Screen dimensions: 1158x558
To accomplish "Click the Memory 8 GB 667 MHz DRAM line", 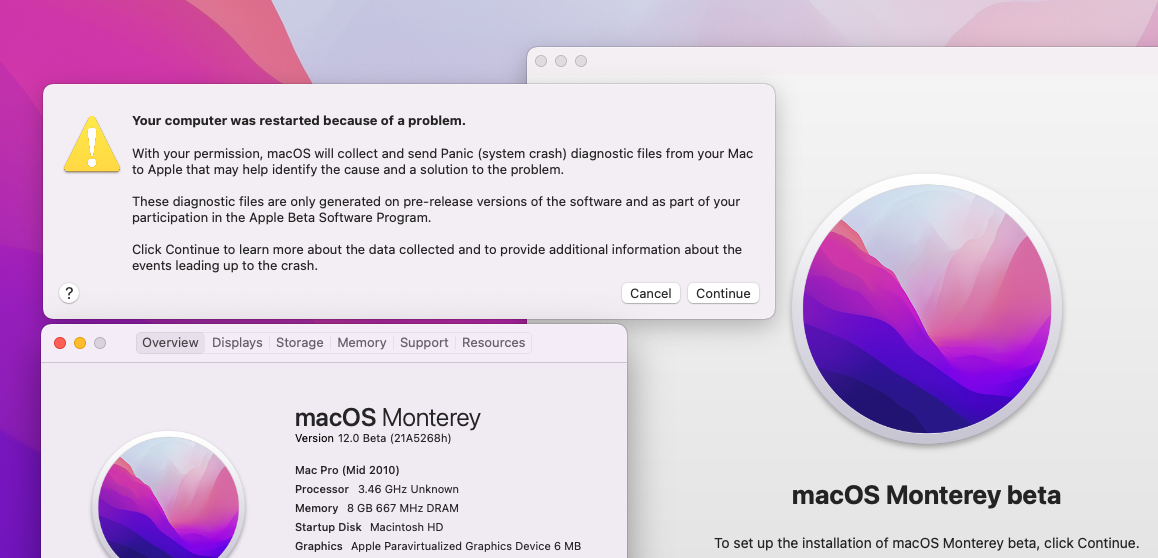I will [377, 509].
